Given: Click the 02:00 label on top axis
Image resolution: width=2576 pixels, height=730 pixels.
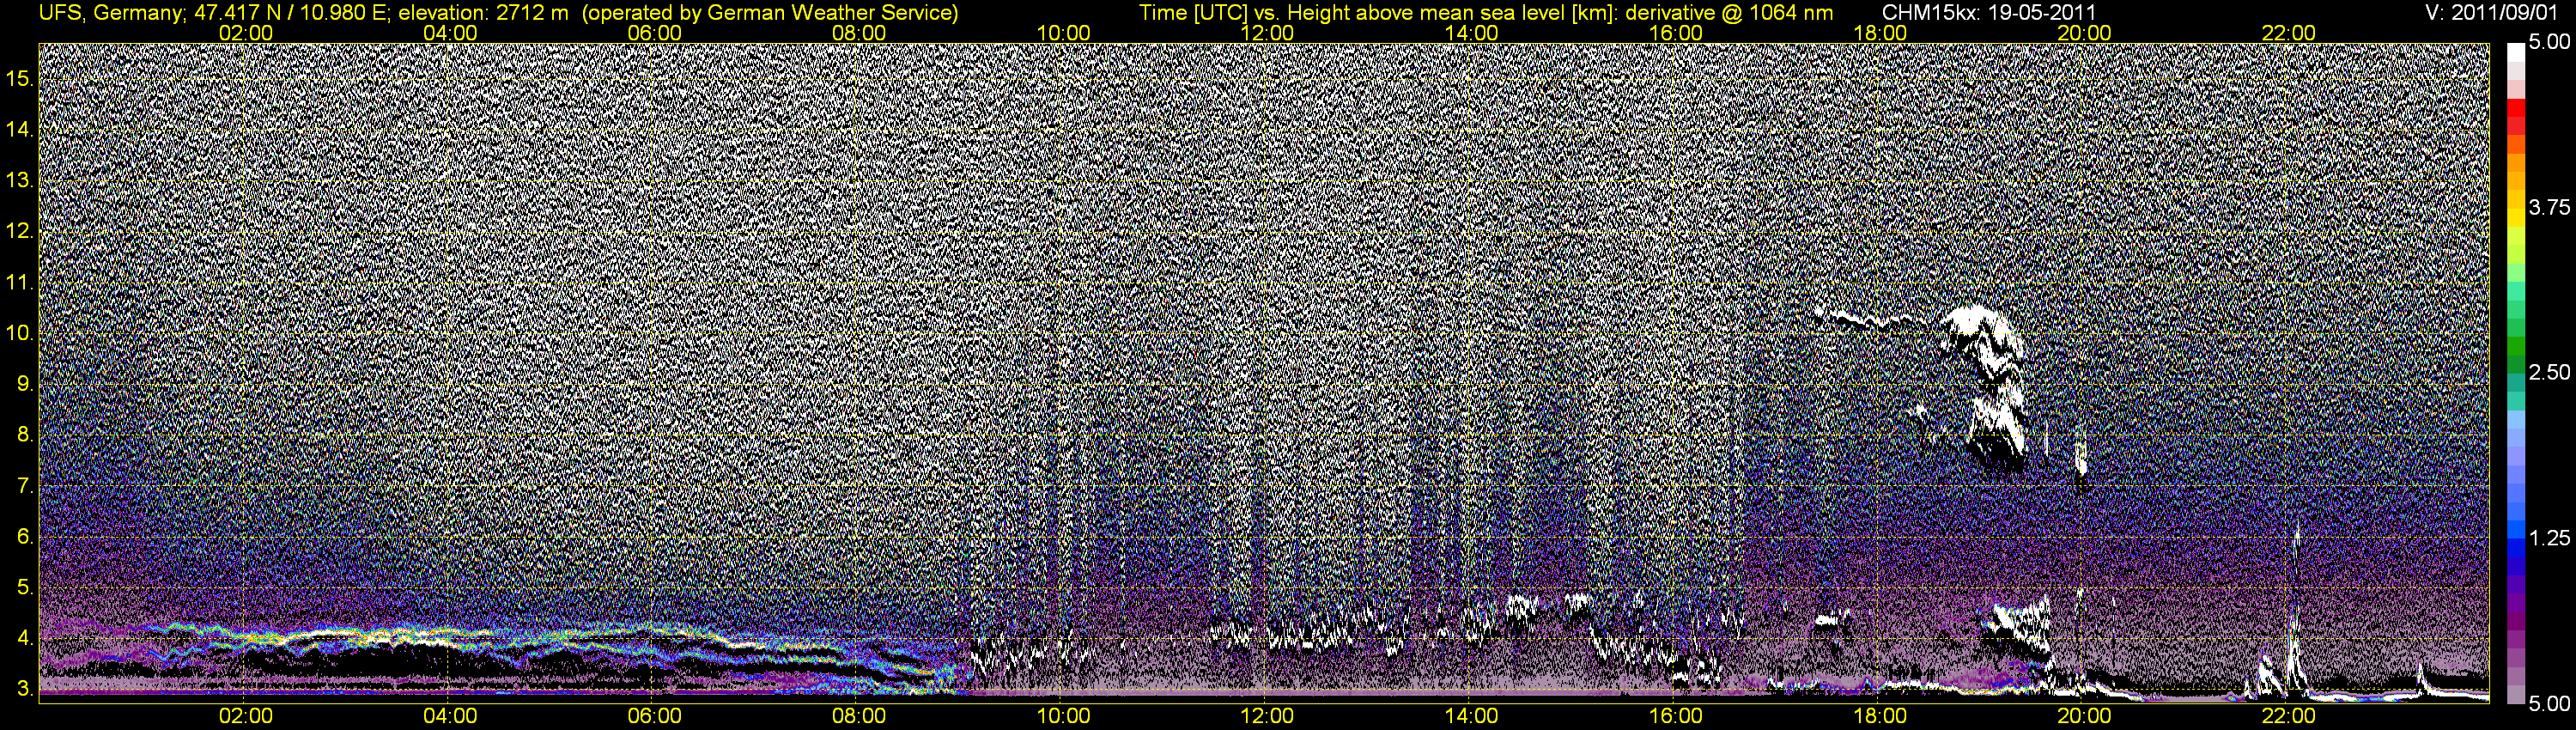Looking at the screenshot, I should click(246, 33).
